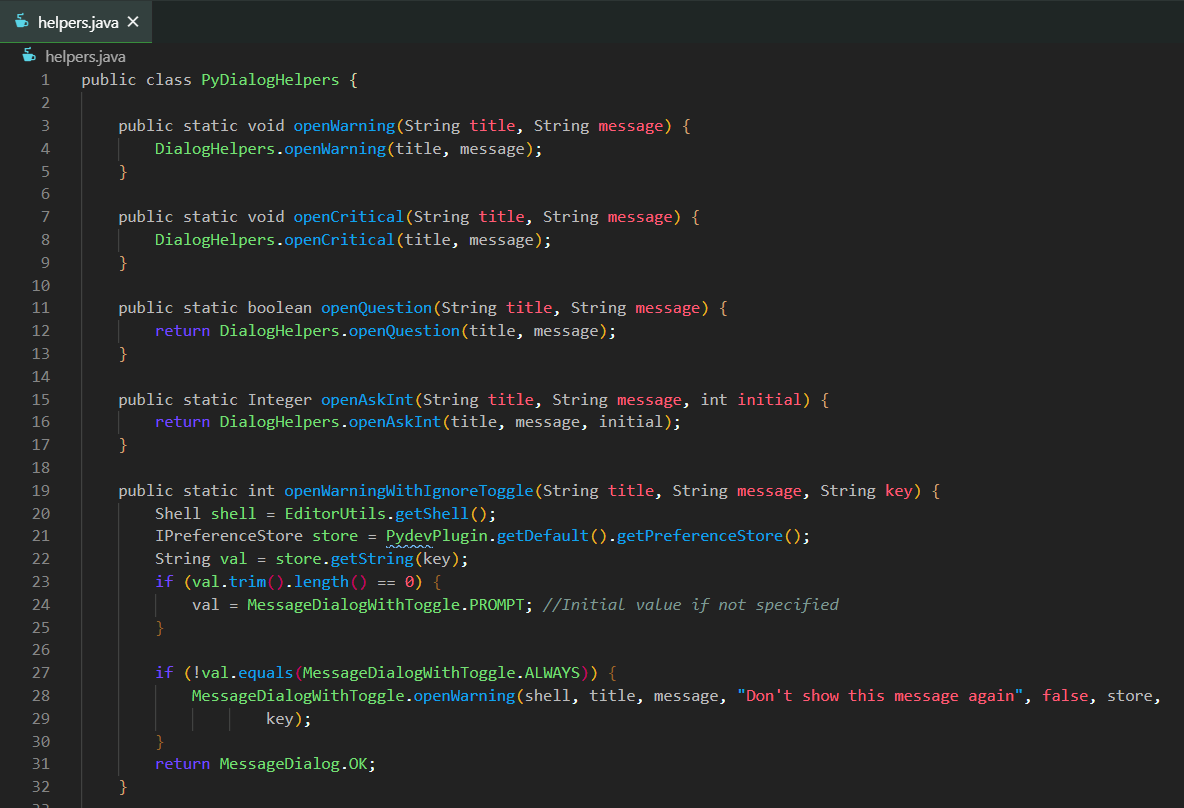1184x808 pixels.
Task: Click the Integer return type on line 15
Action: tap(279, 399)
